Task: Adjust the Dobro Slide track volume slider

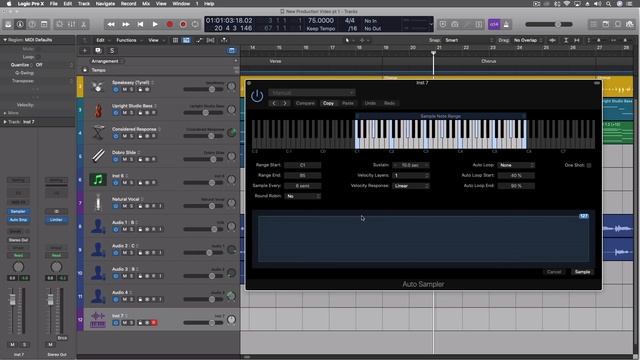Action: coord(203,160)
